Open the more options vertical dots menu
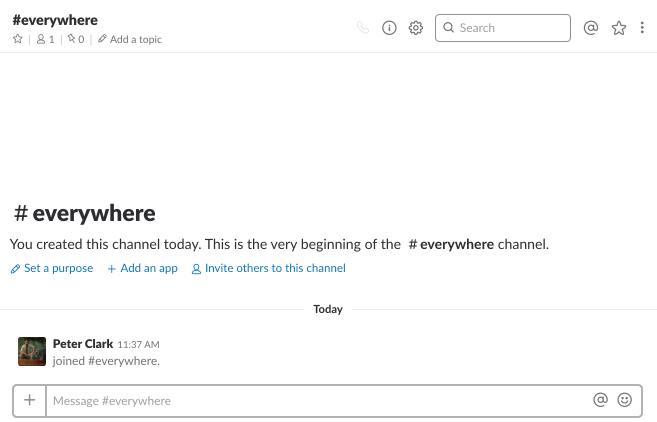This screenshot has height=422, width=657. click(642, 28)
